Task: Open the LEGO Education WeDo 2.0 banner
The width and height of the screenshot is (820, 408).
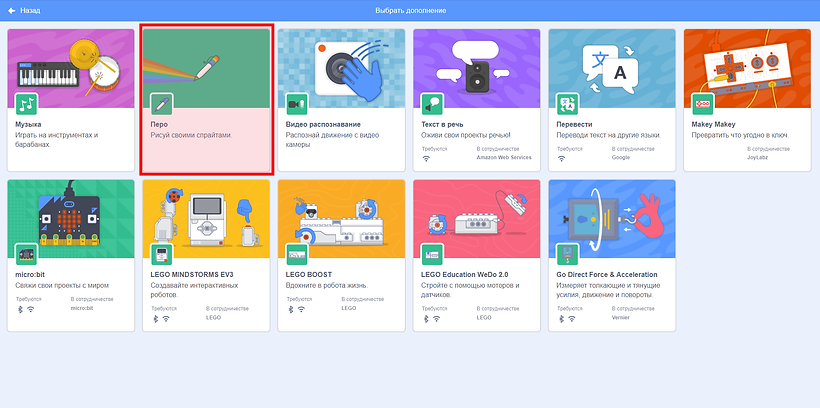Action: 476,219
